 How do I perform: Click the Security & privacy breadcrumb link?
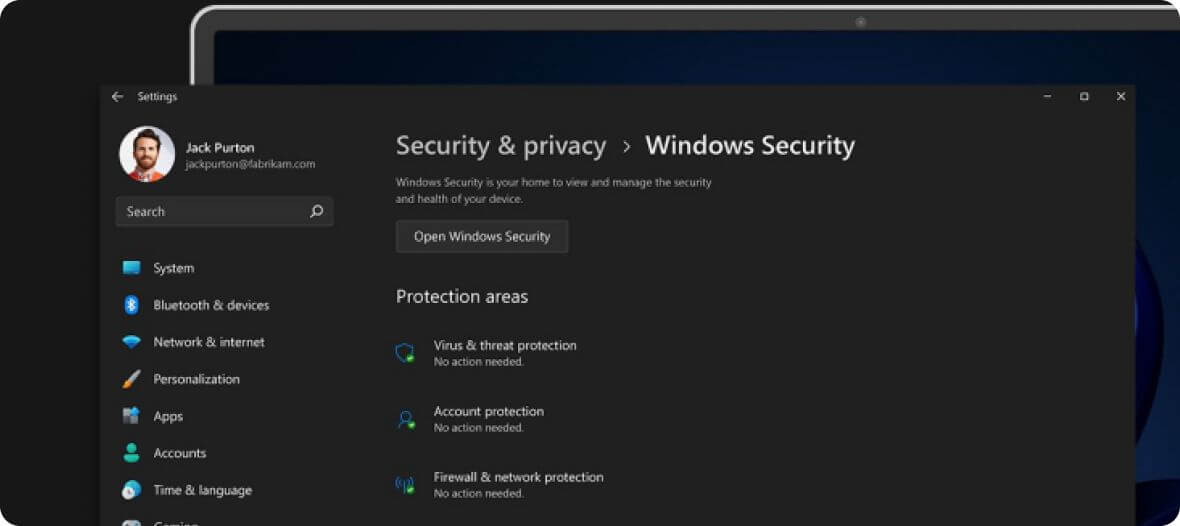click(501, 146)
